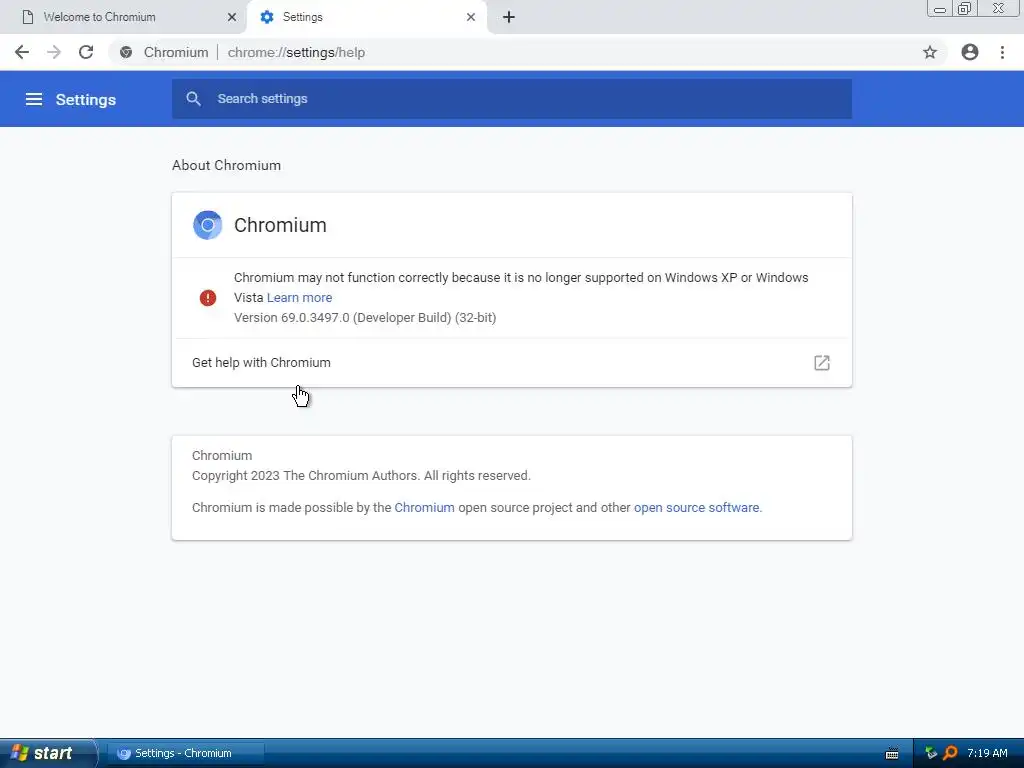Image resolution: width=1024 pixels, height=768 pixels.
Task: Go back using the browser back arrow
Action: (x=22, y=52)
